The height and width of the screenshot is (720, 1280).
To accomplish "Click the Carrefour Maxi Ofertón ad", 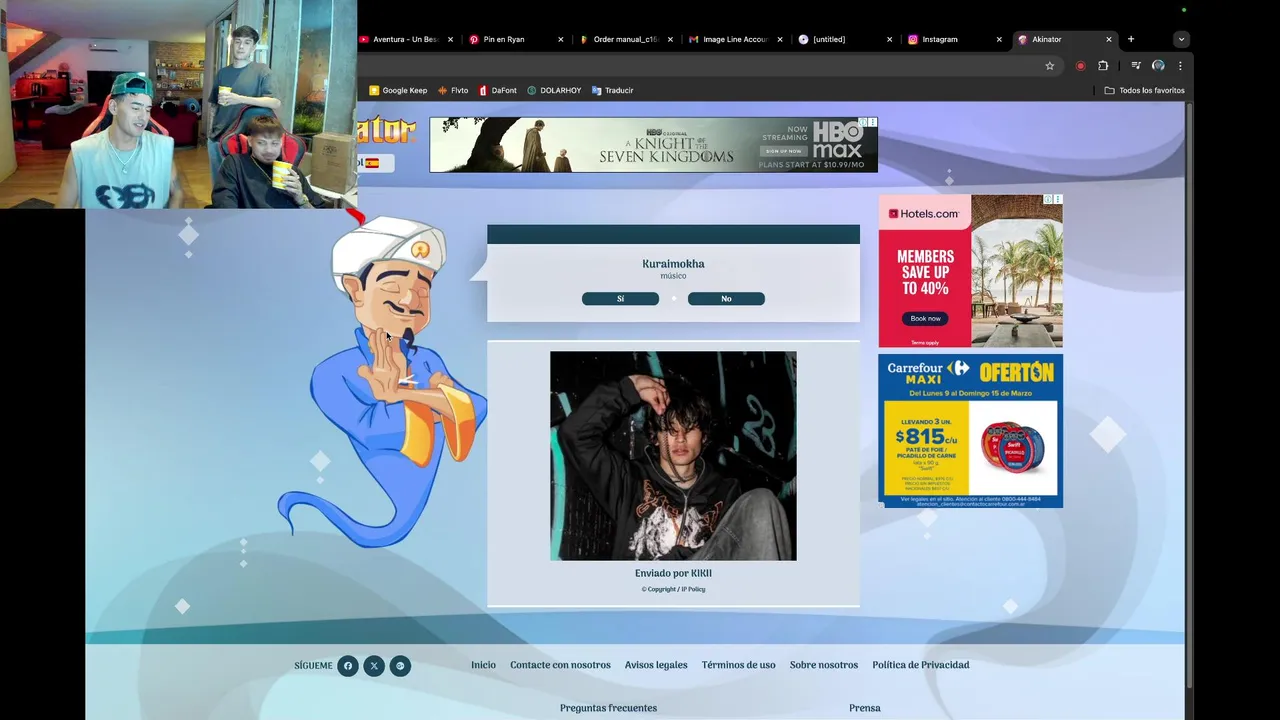I will coord(970,431).
